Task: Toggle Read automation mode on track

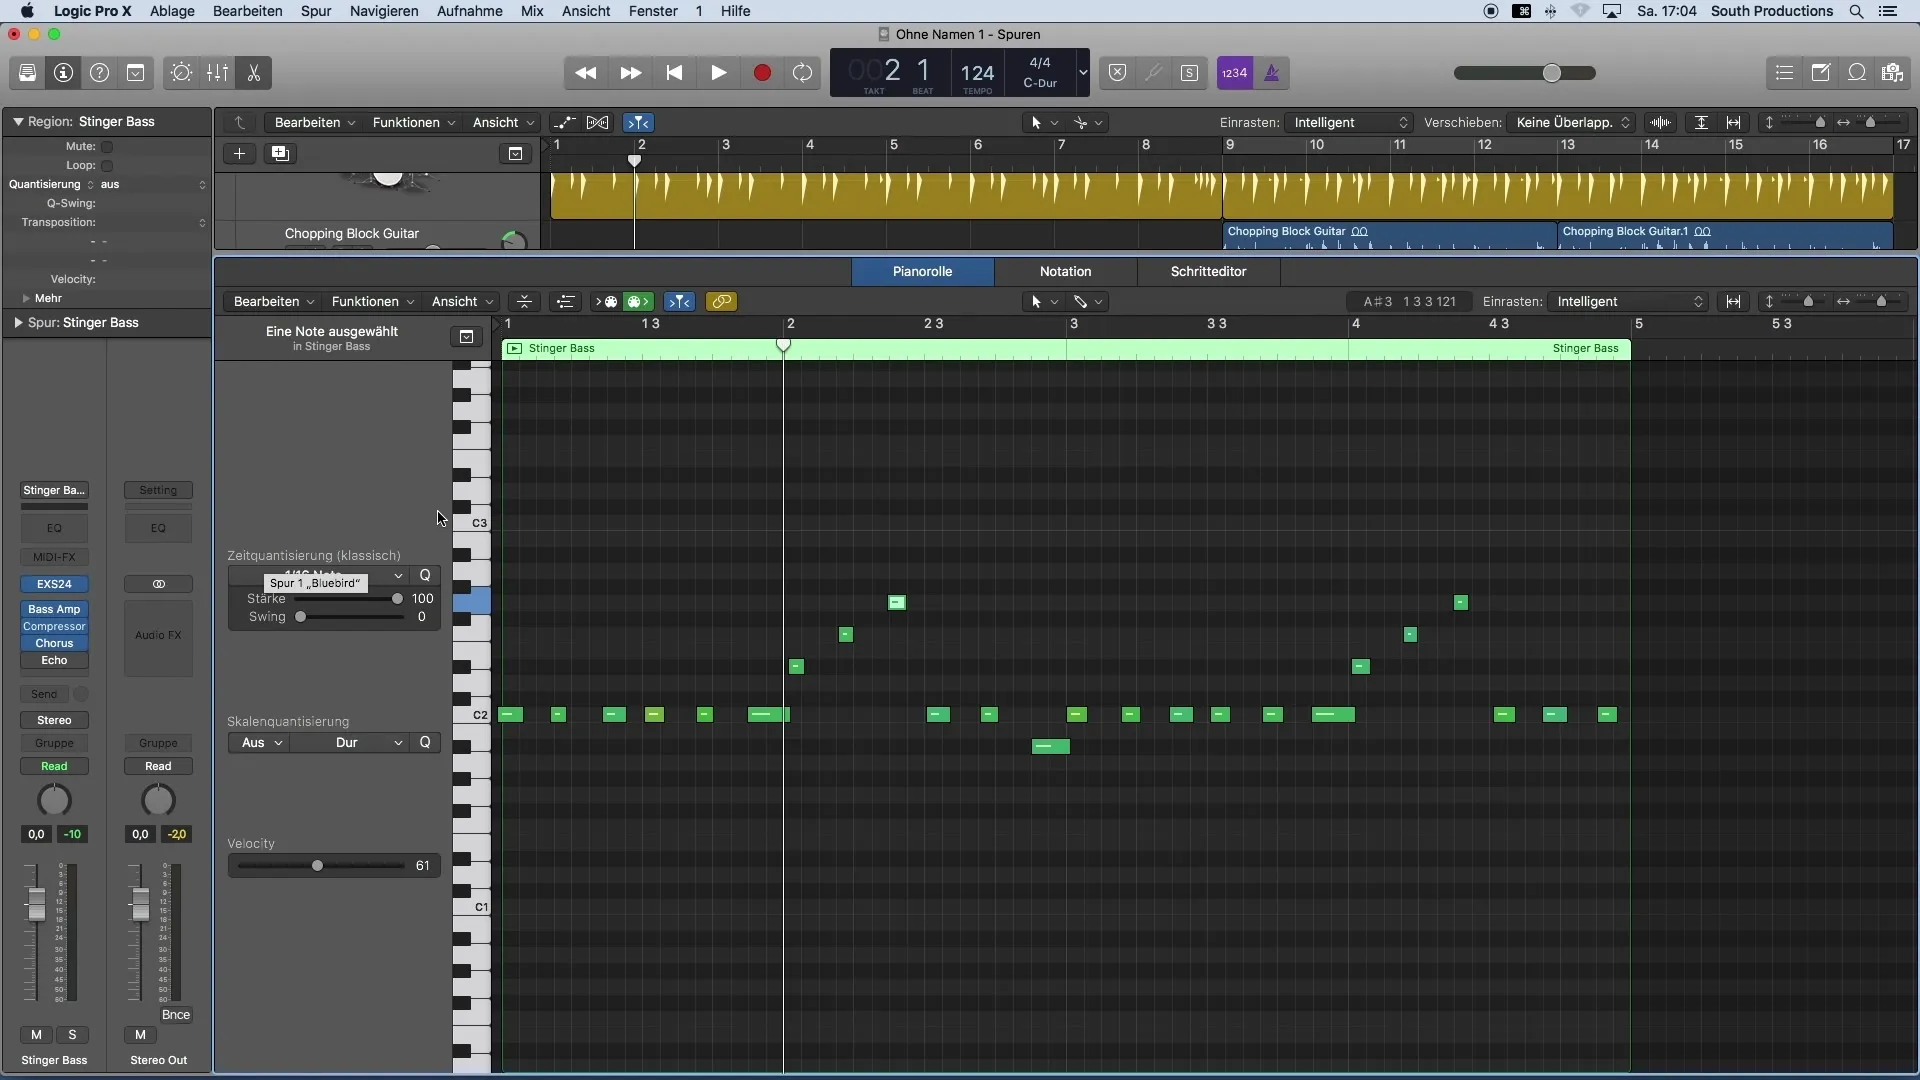Action: (53, 765)
